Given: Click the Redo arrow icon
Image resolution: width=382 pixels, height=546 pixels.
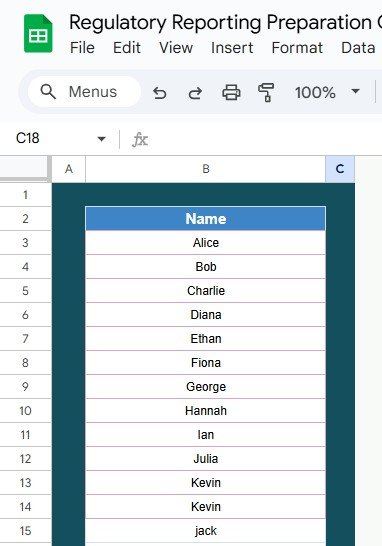Looking at the screenshot, I should point(195,93).
